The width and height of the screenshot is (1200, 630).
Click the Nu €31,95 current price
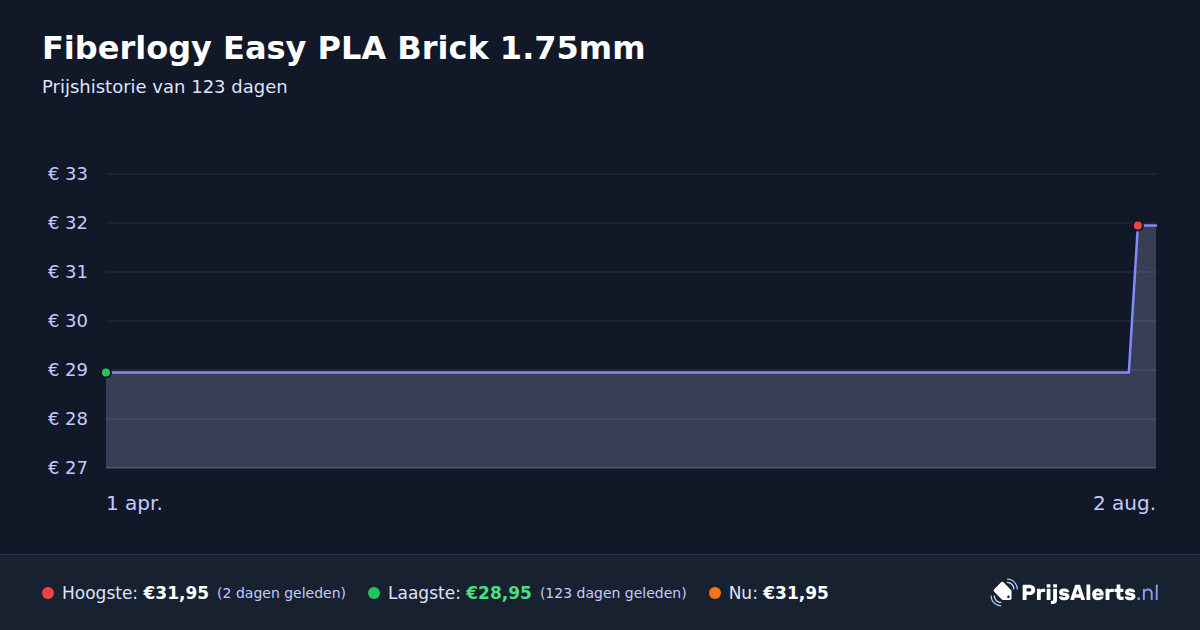point(796,593)
